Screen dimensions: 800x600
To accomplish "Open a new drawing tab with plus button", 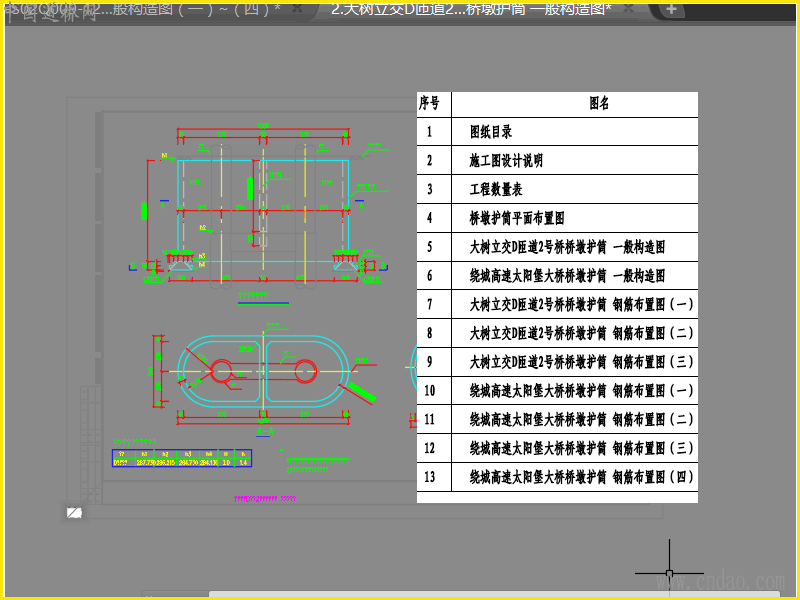I will (671, 9).
